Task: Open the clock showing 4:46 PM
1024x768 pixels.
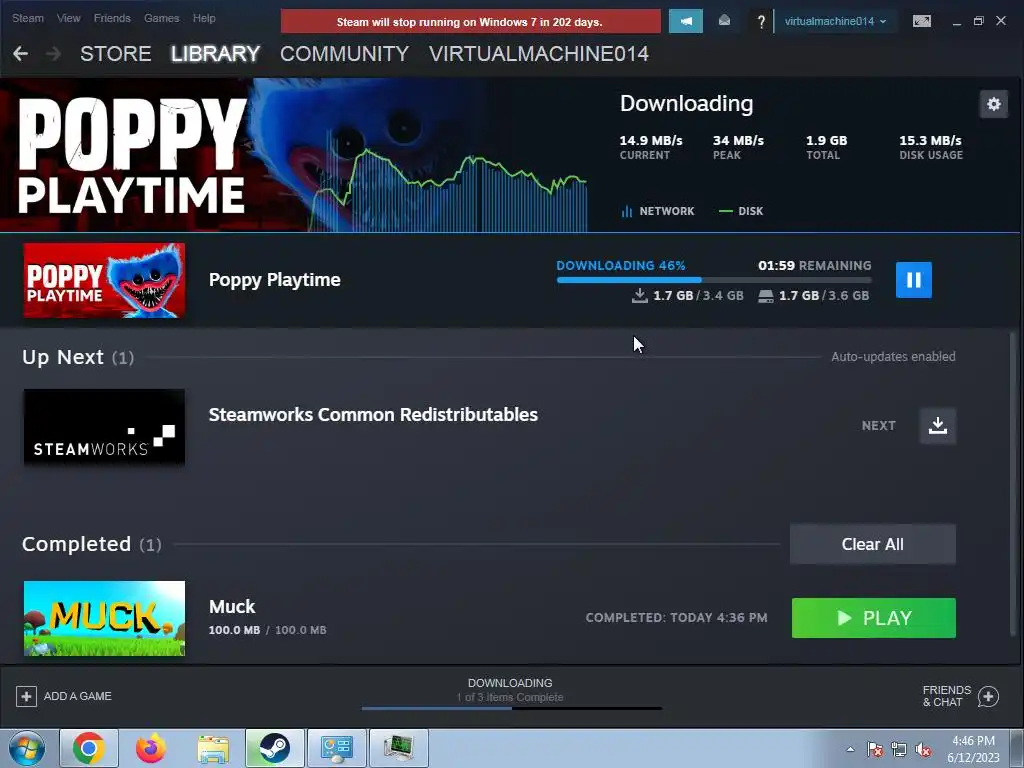Action: (973, 749)
